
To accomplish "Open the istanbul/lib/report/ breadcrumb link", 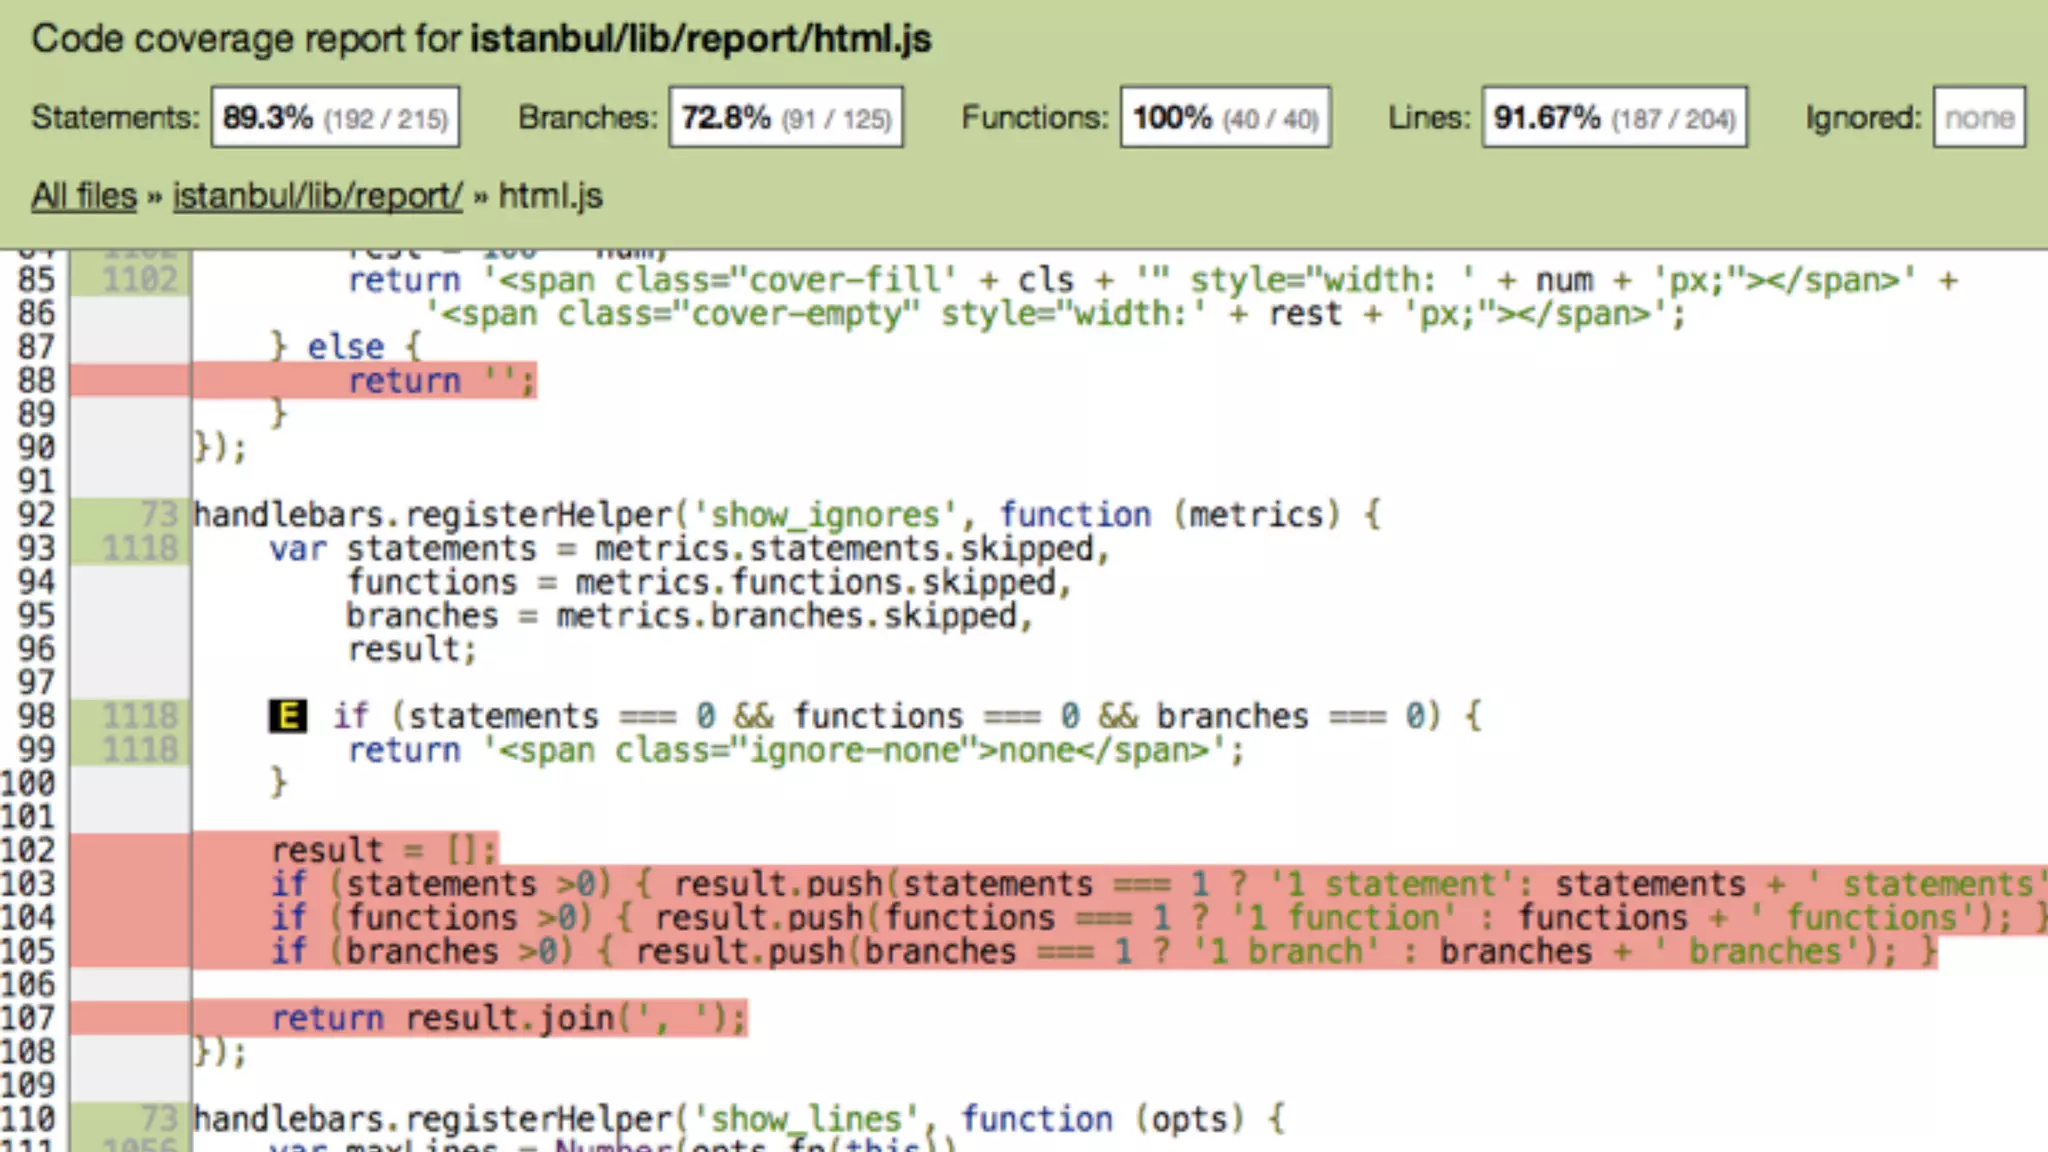I will coord(317,196).
